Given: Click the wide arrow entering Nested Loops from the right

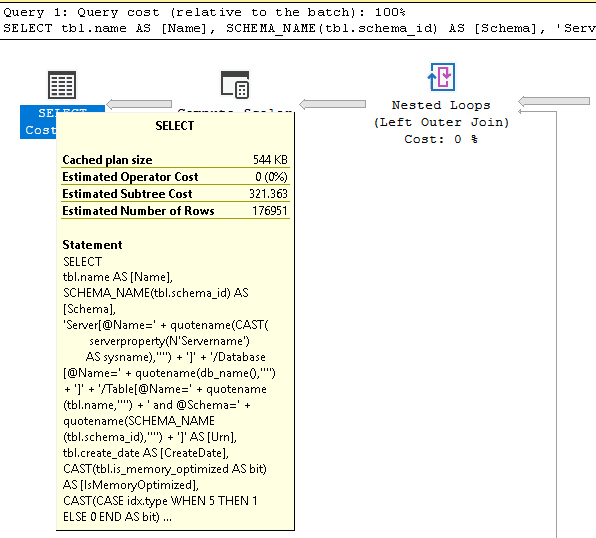Looking at the screenshot, I should (x=554, y=101).
